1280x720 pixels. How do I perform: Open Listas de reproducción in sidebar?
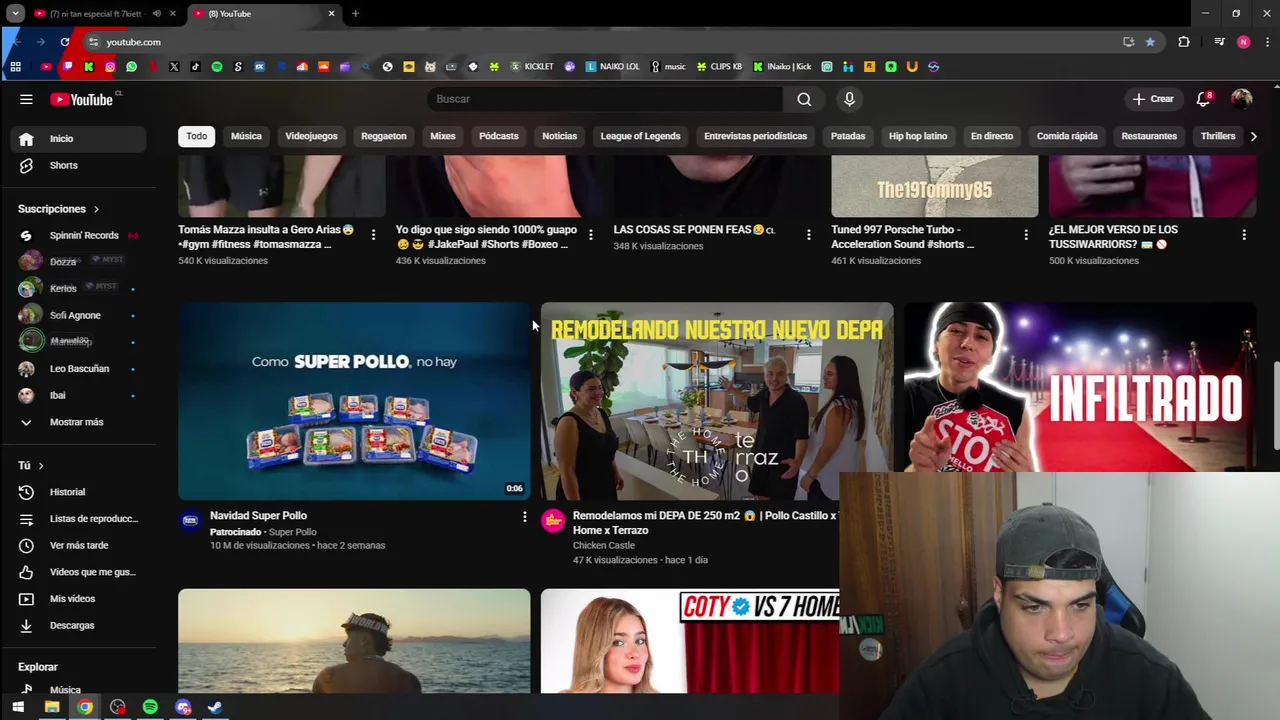click(x=77, y=519)
